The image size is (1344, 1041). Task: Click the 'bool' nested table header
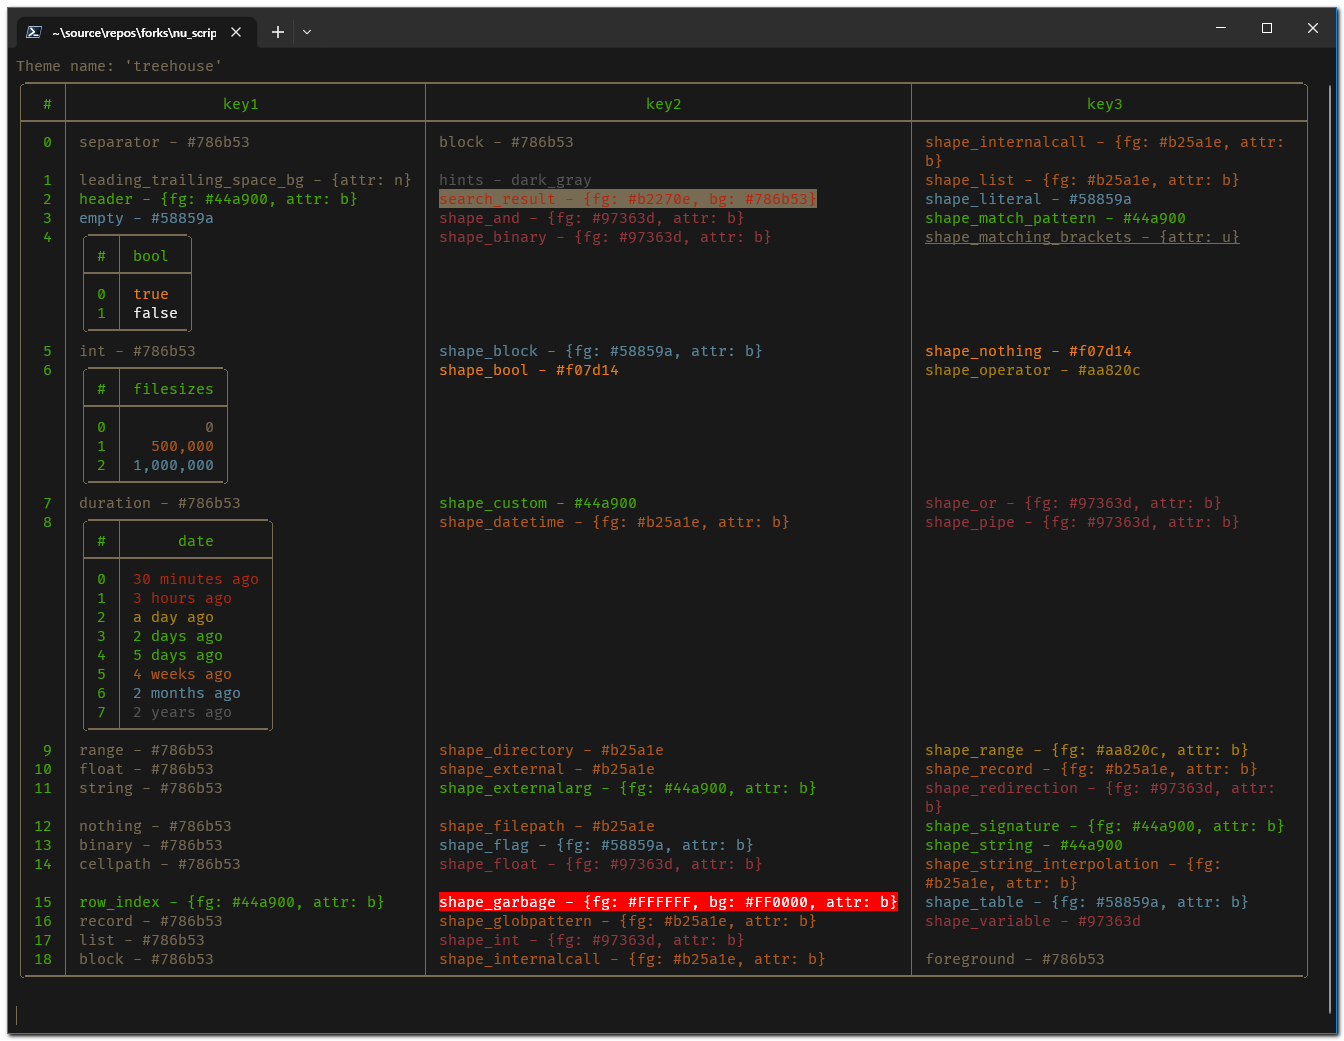click(x=151, y=256)
